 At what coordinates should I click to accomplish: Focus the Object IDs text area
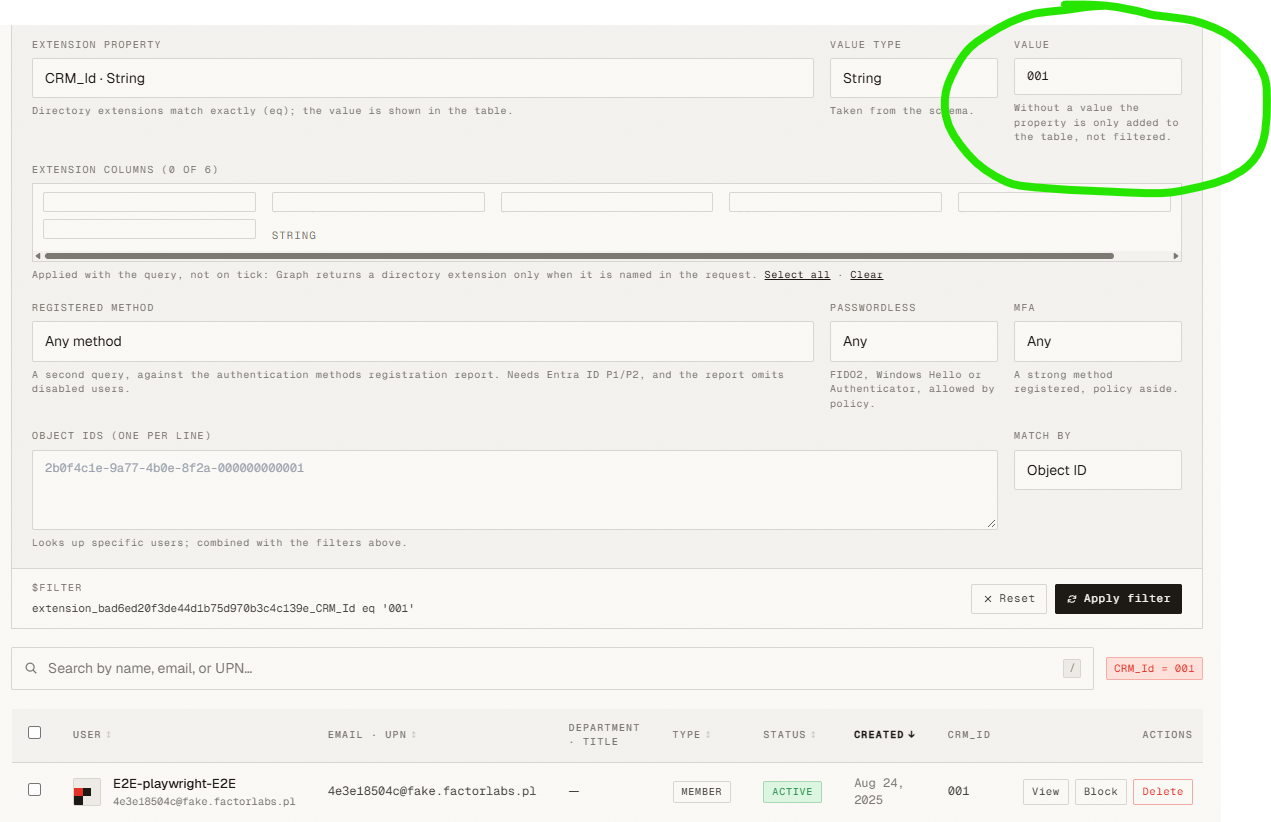(x=514, y=490)
